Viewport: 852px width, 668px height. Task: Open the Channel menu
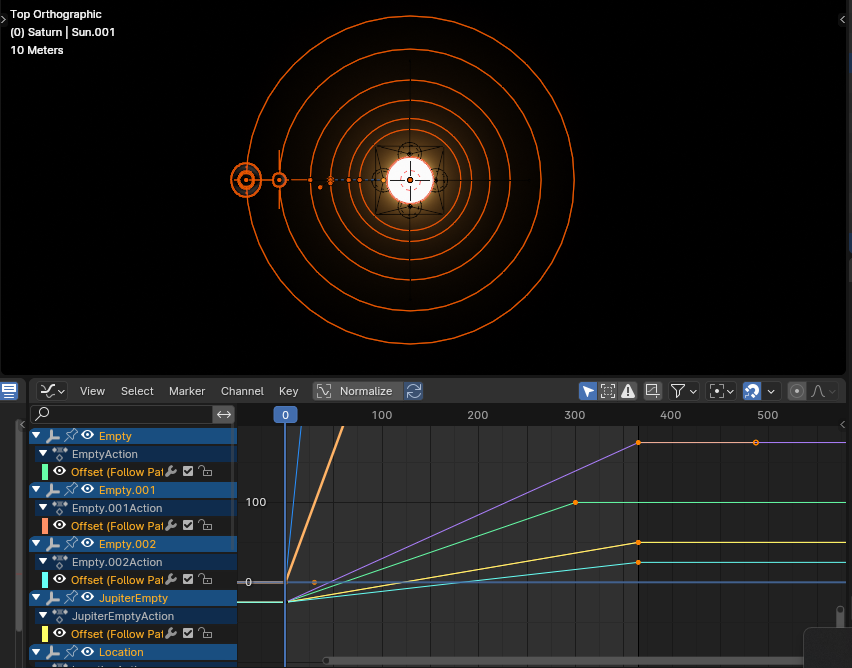(242, 391)
